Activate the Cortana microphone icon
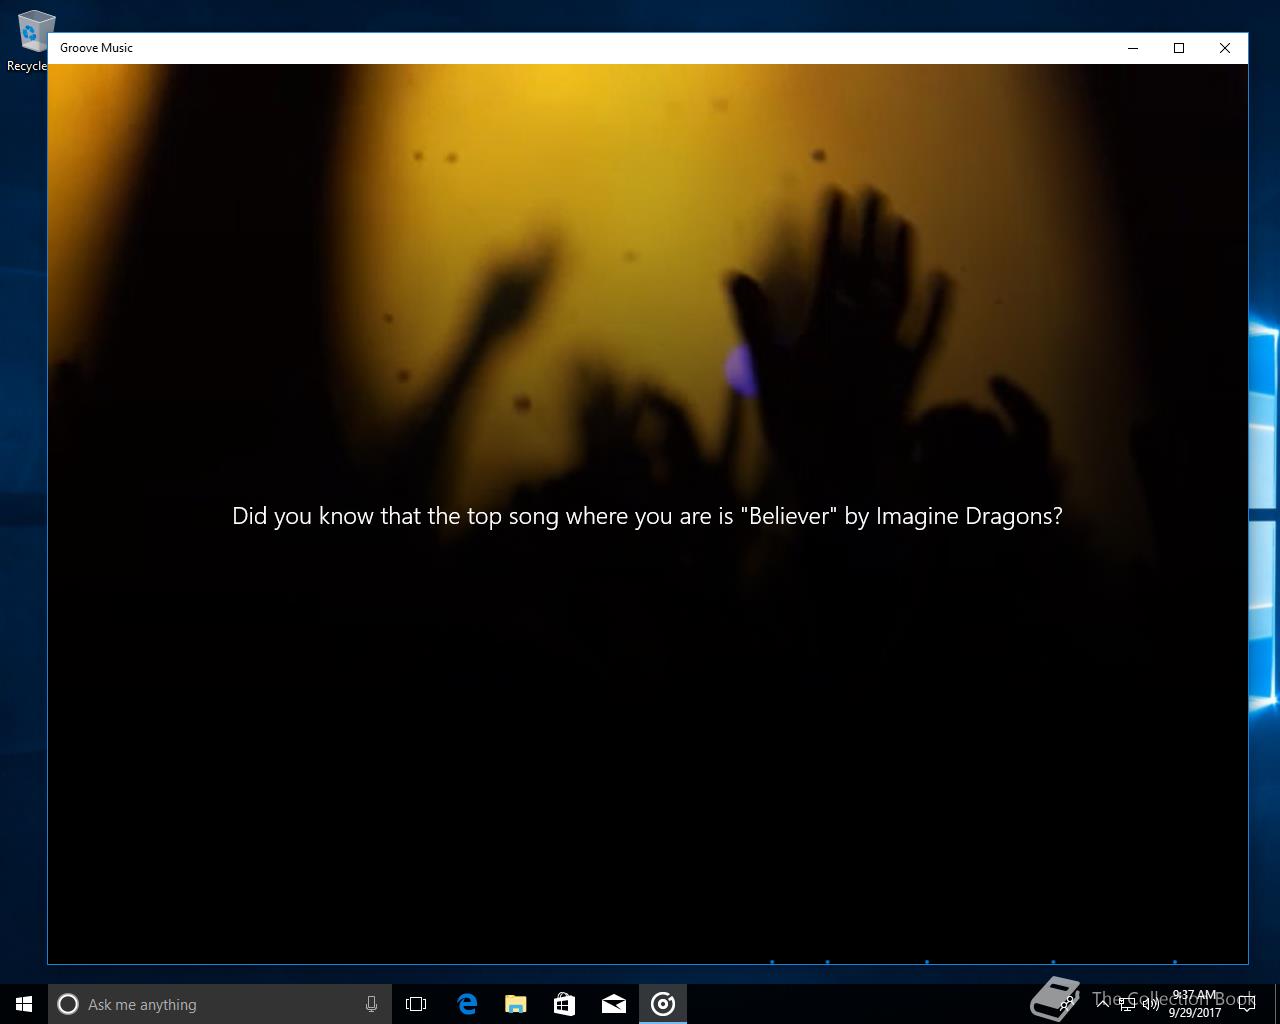The width and height of the screenshot is (1280, 1024). click(x=371, y=1004)
